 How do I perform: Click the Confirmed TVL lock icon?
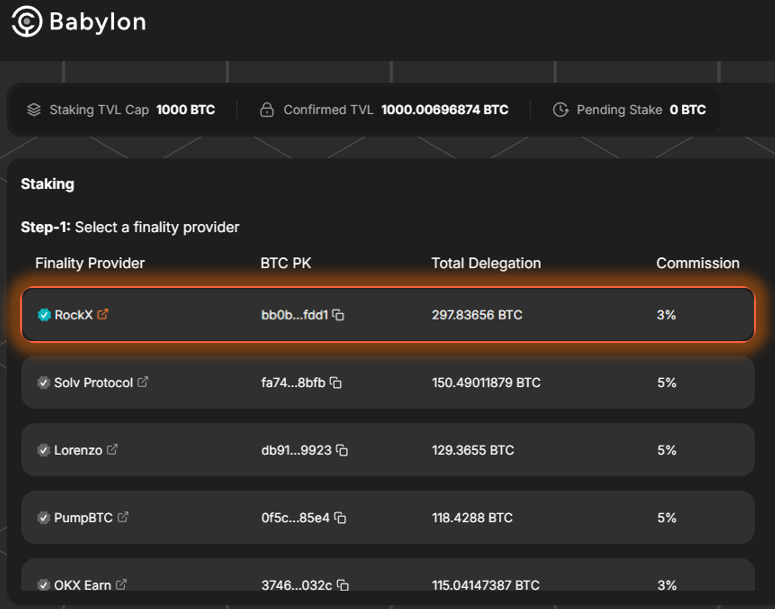(x=267, y=109)
